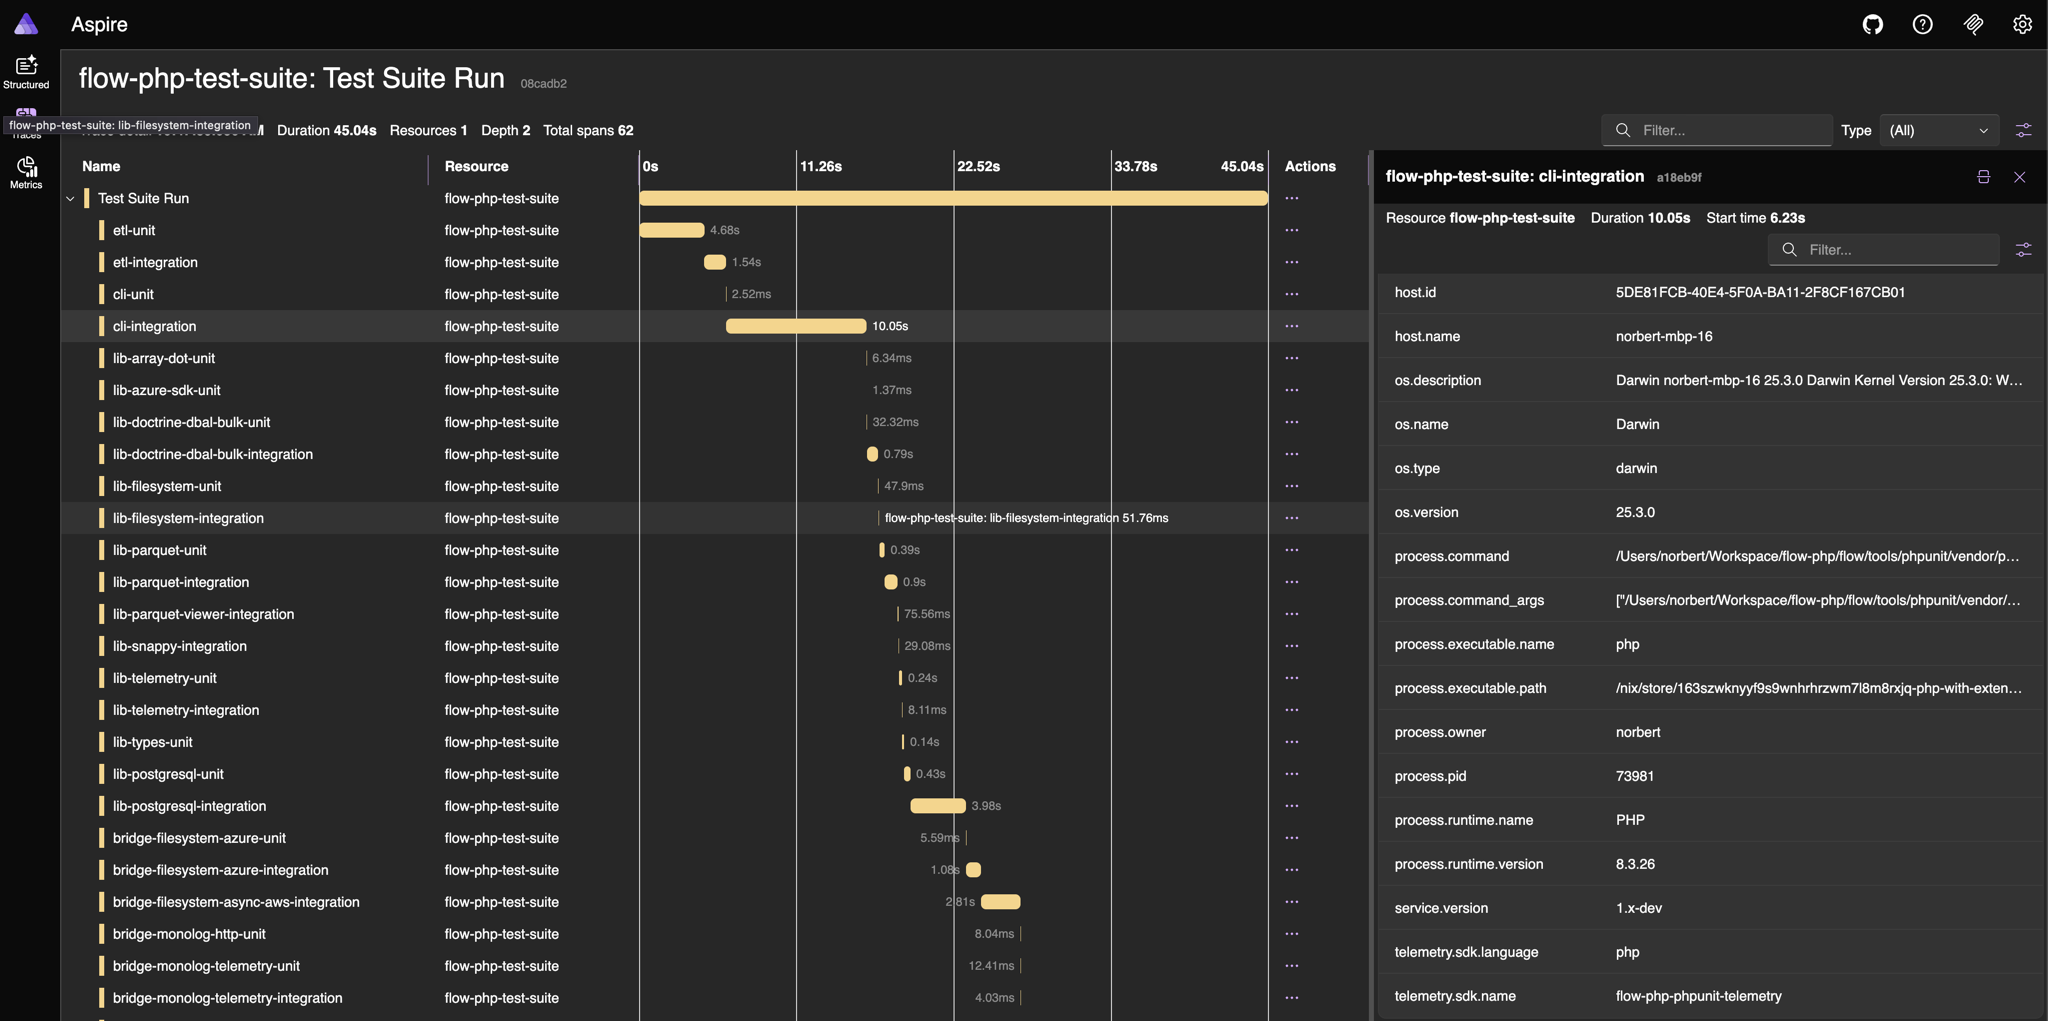Screen dimensions: 2048x1021
Task: Toggle details panel split orientation icon
Action: pos(1983,177)
